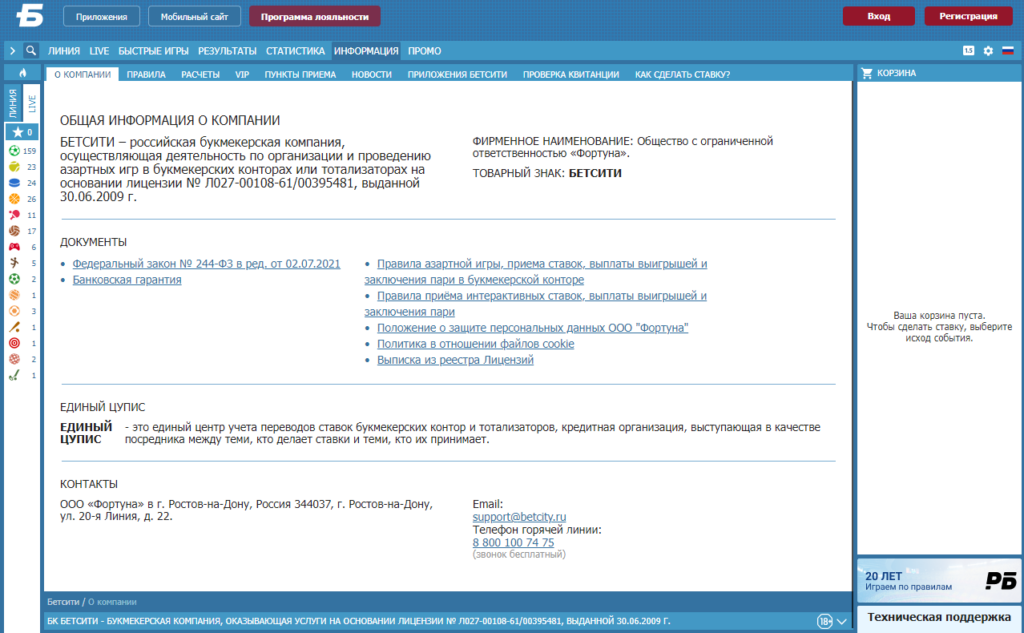Switch sidebar to the vertical LIVE tab
This screenshot has height=633, width=1024.
coord(31,103)
